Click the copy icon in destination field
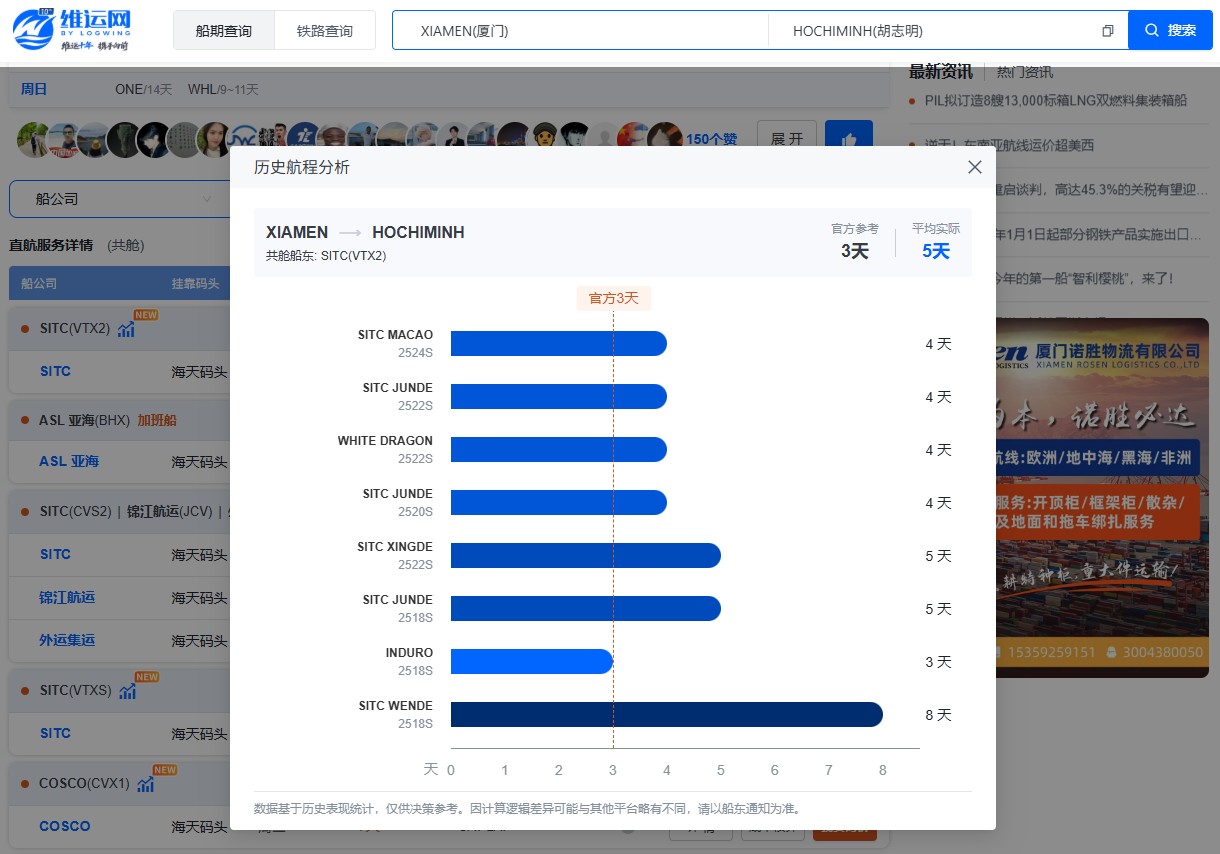The width and height of the screenshot is (1220, 854). pos(1107,31)
